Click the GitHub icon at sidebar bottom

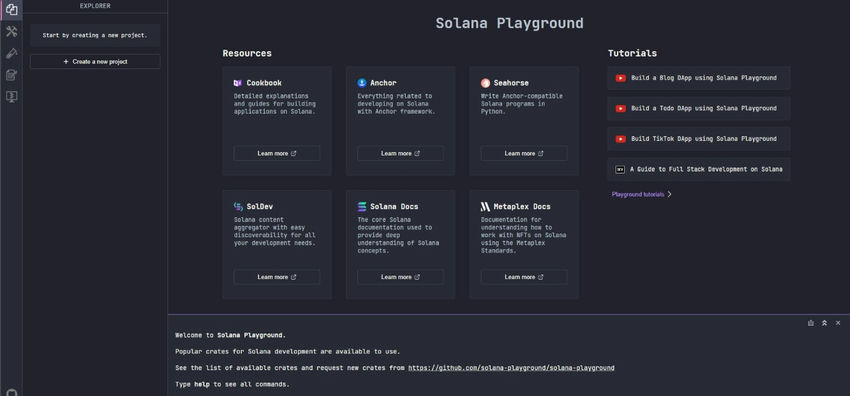11,392
